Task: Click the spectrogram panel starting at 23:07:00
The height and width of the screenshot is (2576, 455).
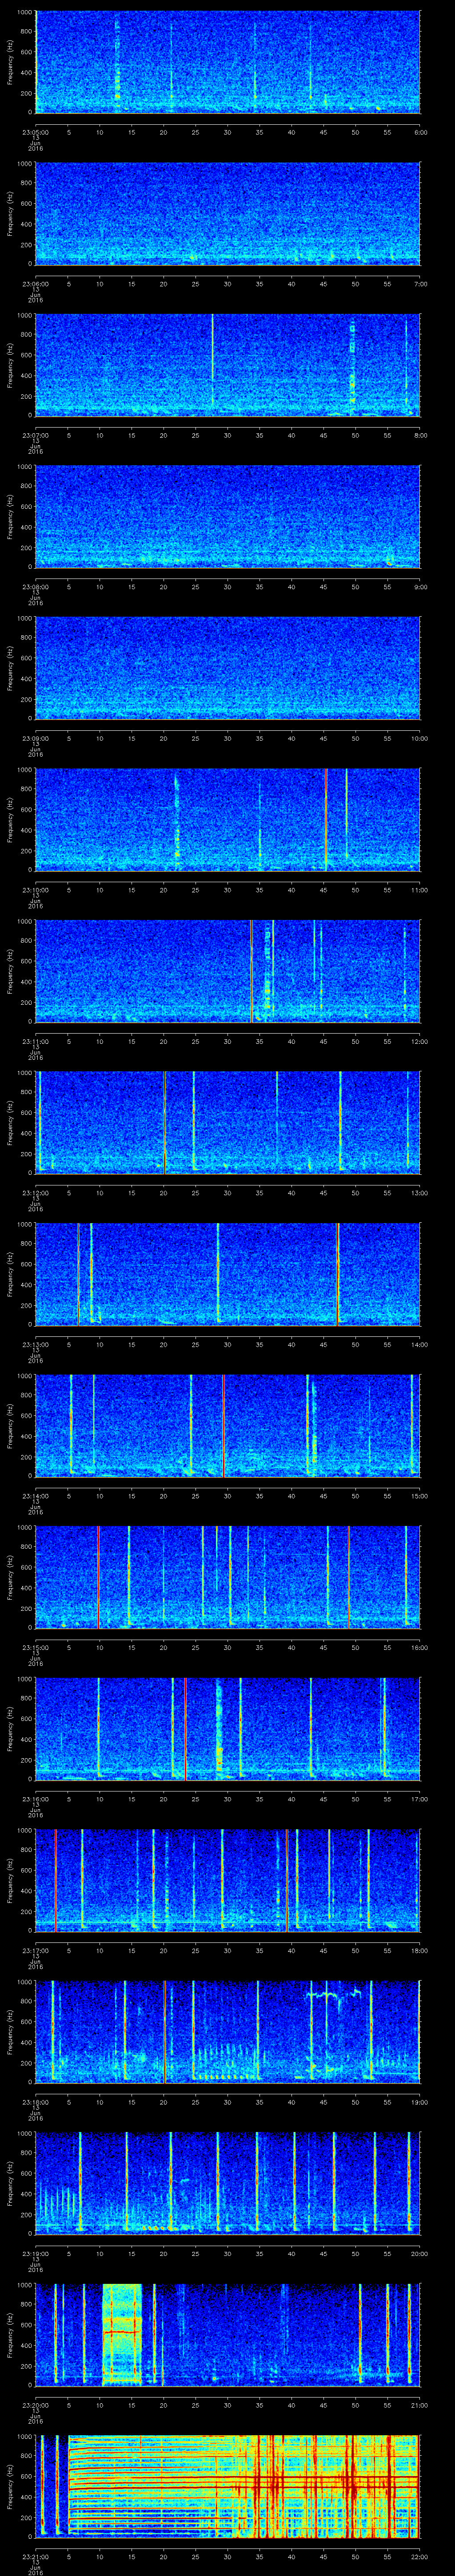Action: click(227, 365)
